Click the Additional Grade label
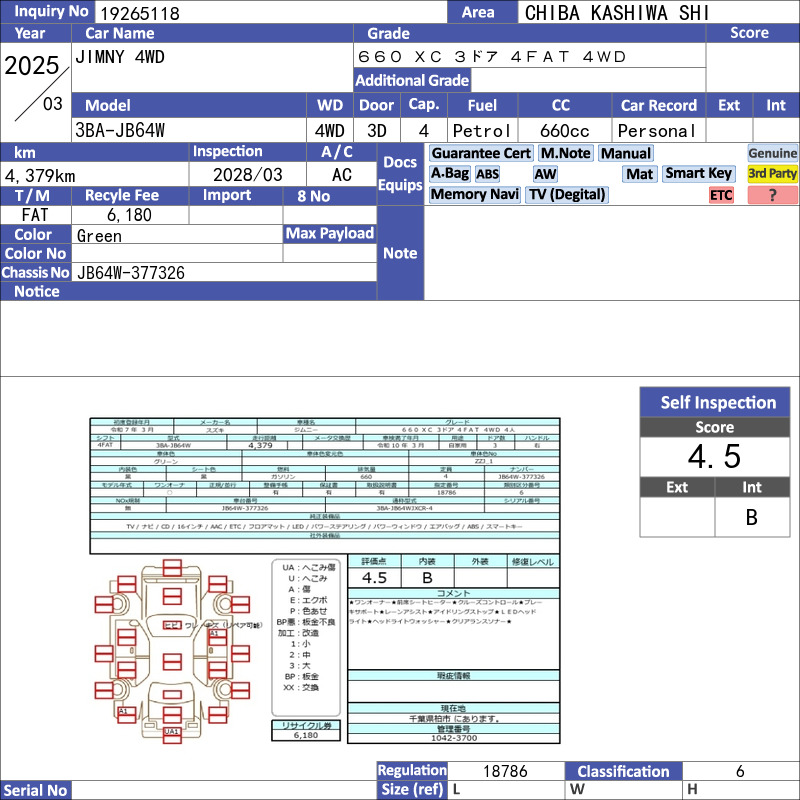This screenshot has width=800, height=800. 412,80
